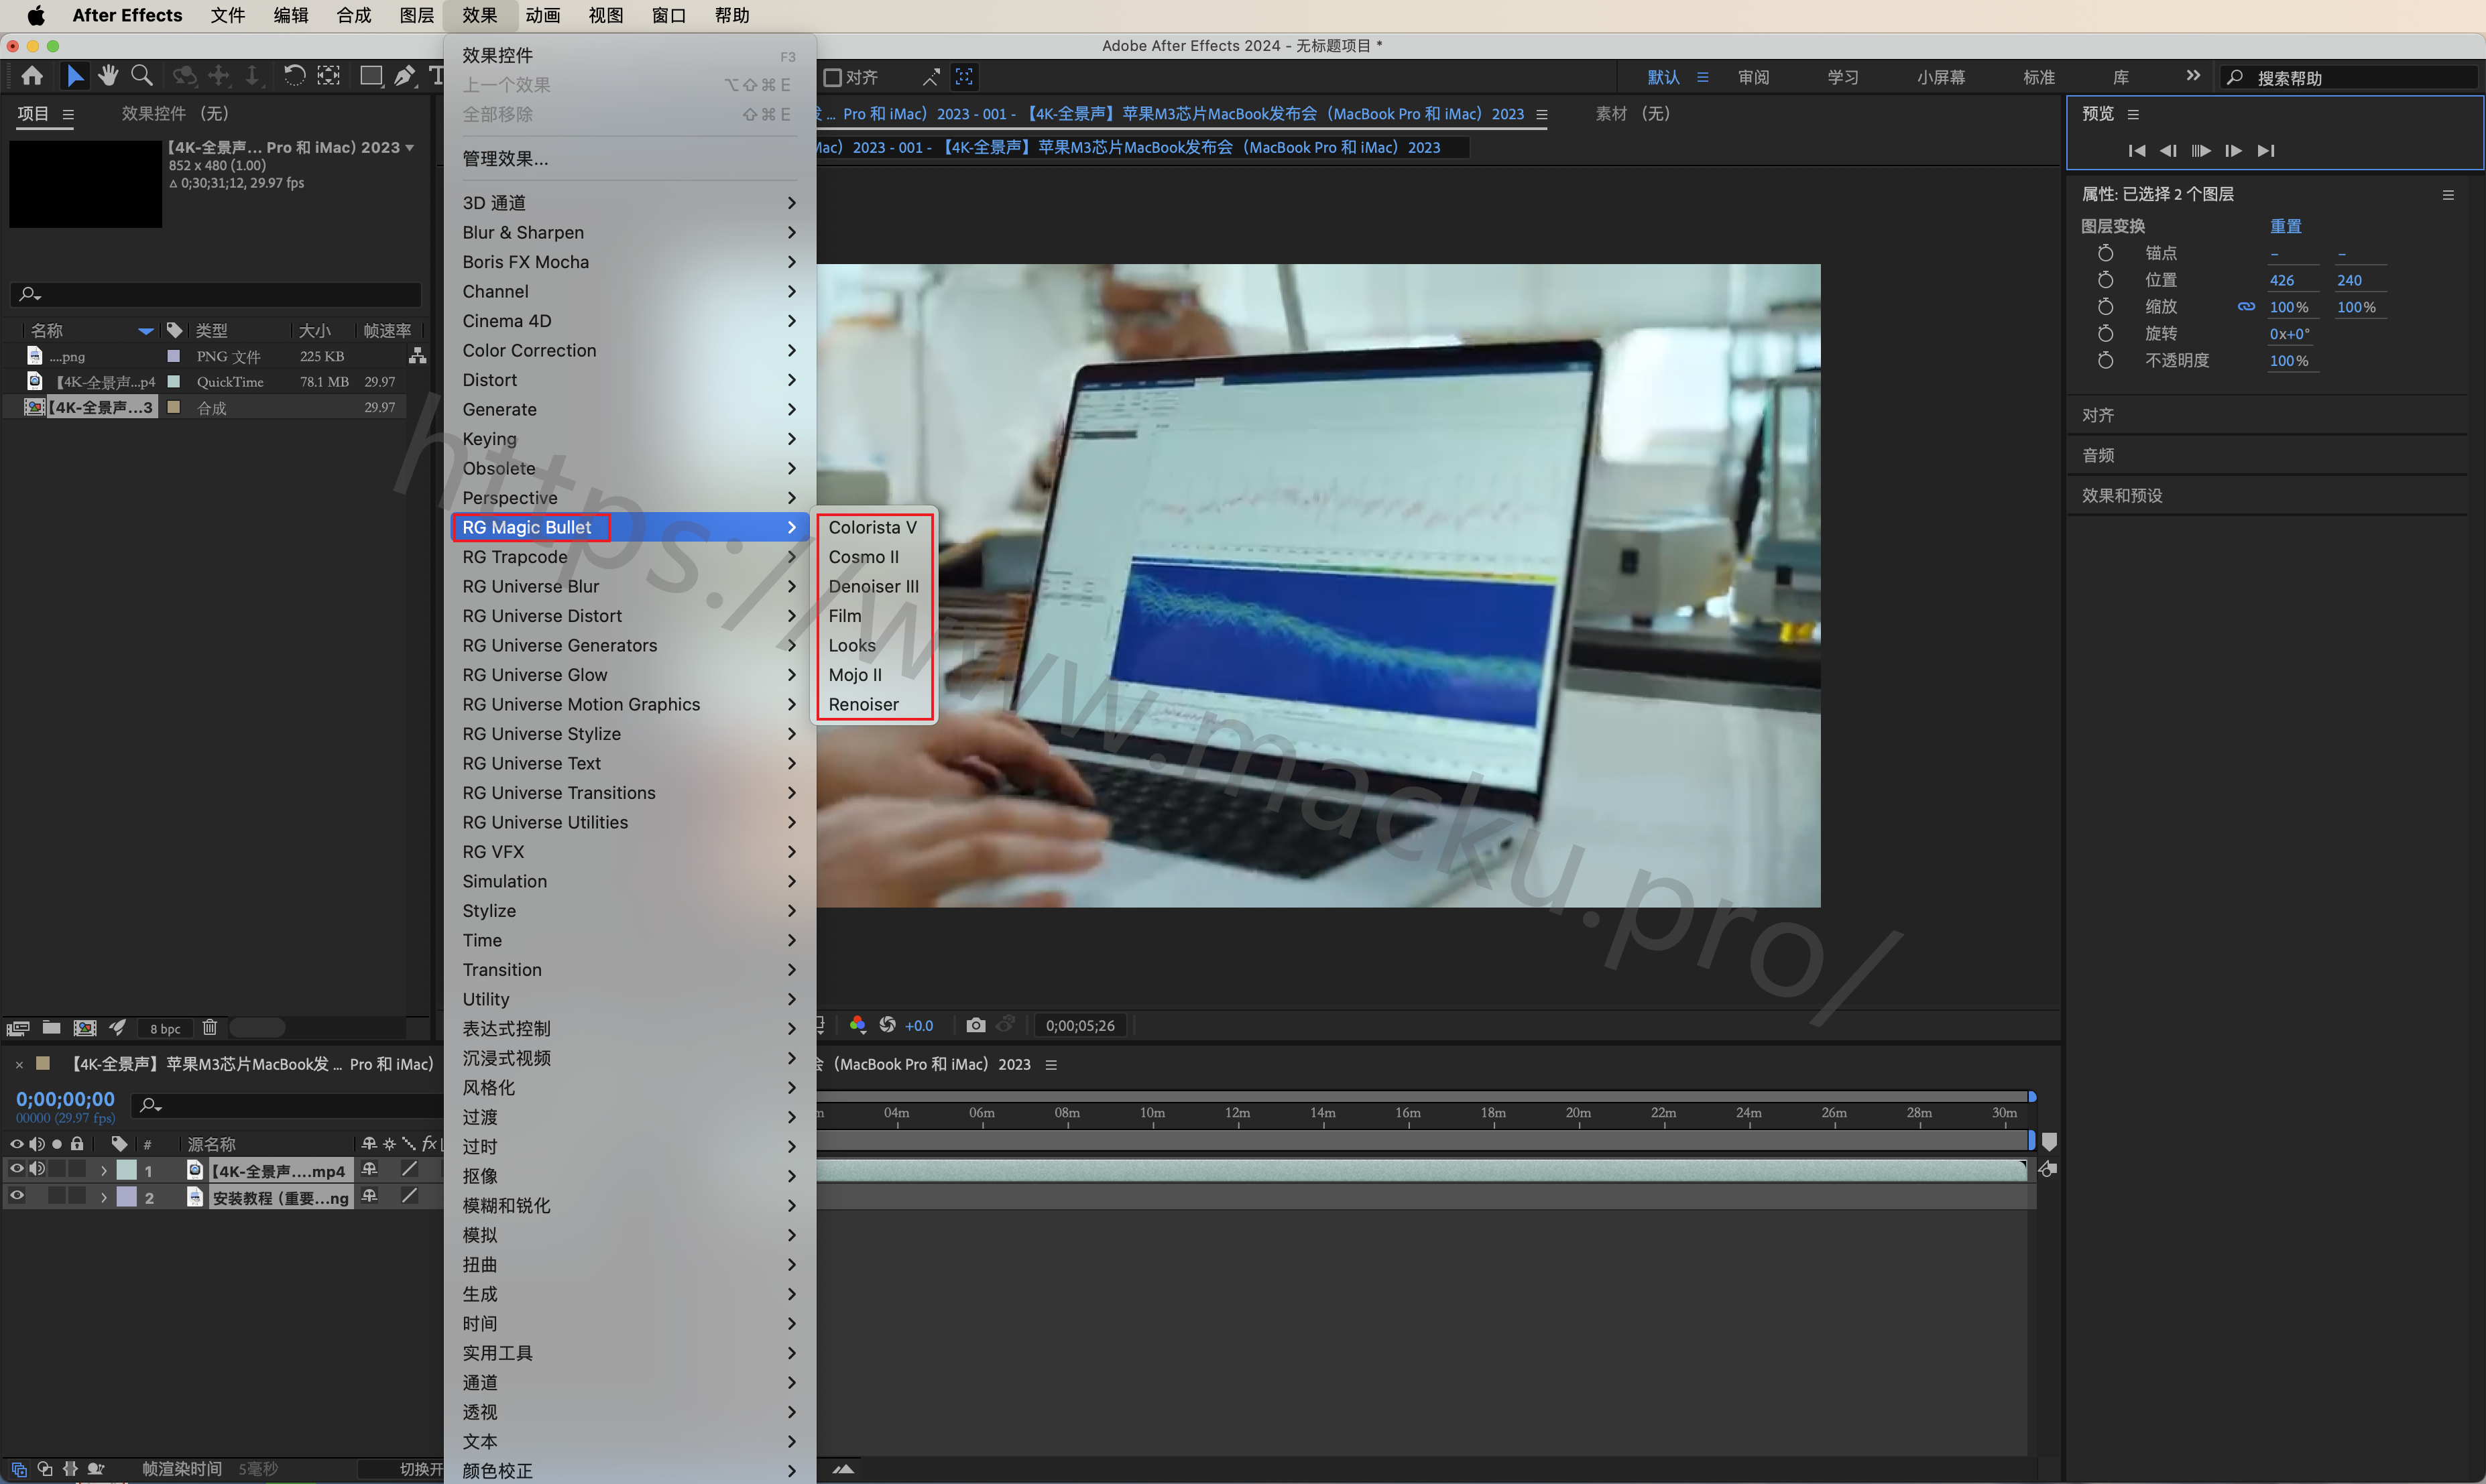Viewport: 2486px width, 1484px height.
Task: Select the Orbit camera tool
Action: pos(184,76)
